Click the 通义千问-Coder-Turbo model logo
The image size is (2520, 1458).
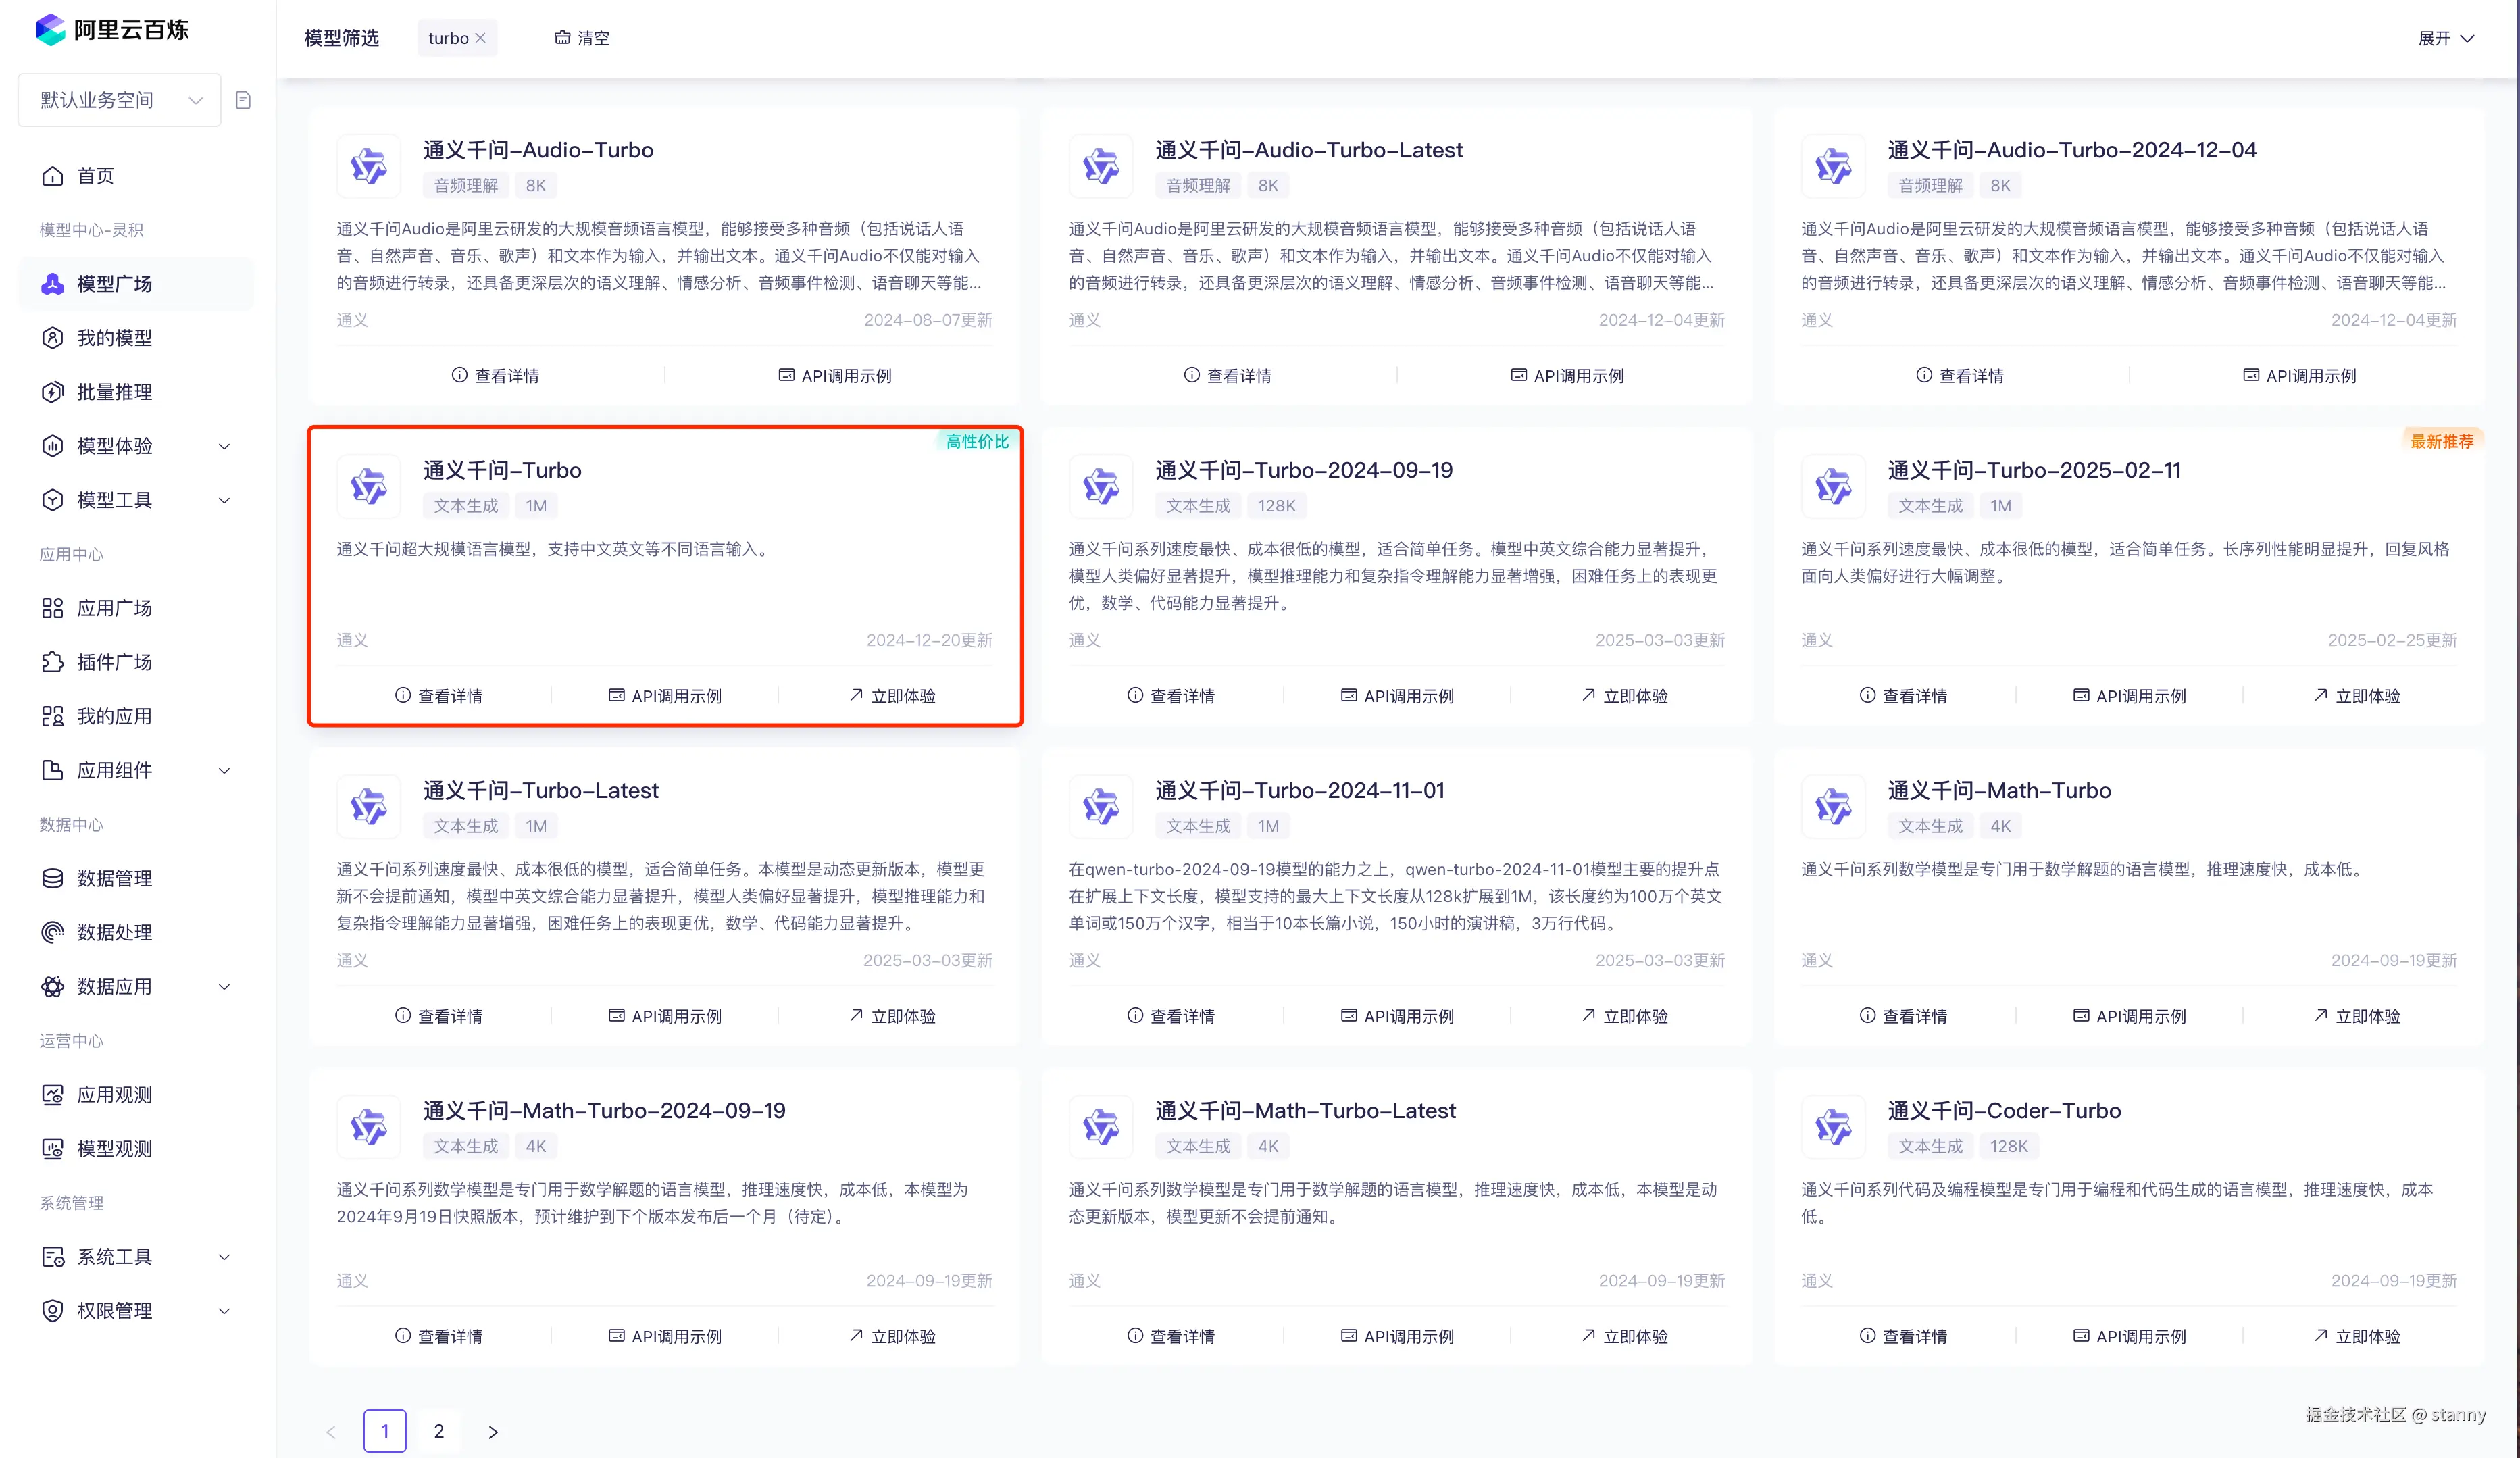pos(1833,1127)
